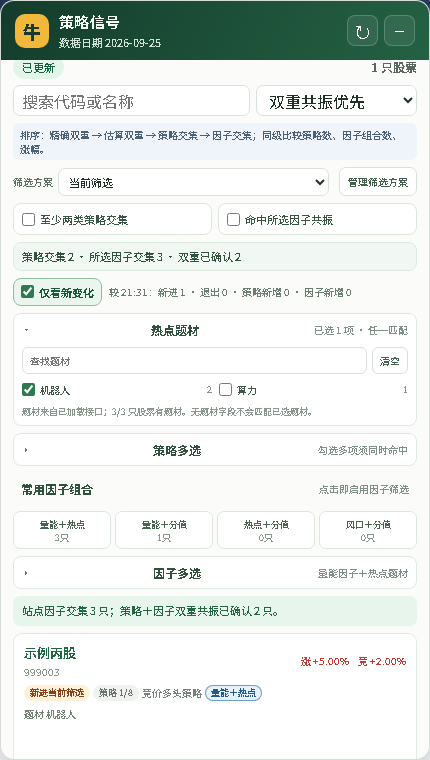Viewport: 430px width, 760px height.
Task: Click the blue 量能+热点 tag on stock card
Action: (x=233, y=693)
